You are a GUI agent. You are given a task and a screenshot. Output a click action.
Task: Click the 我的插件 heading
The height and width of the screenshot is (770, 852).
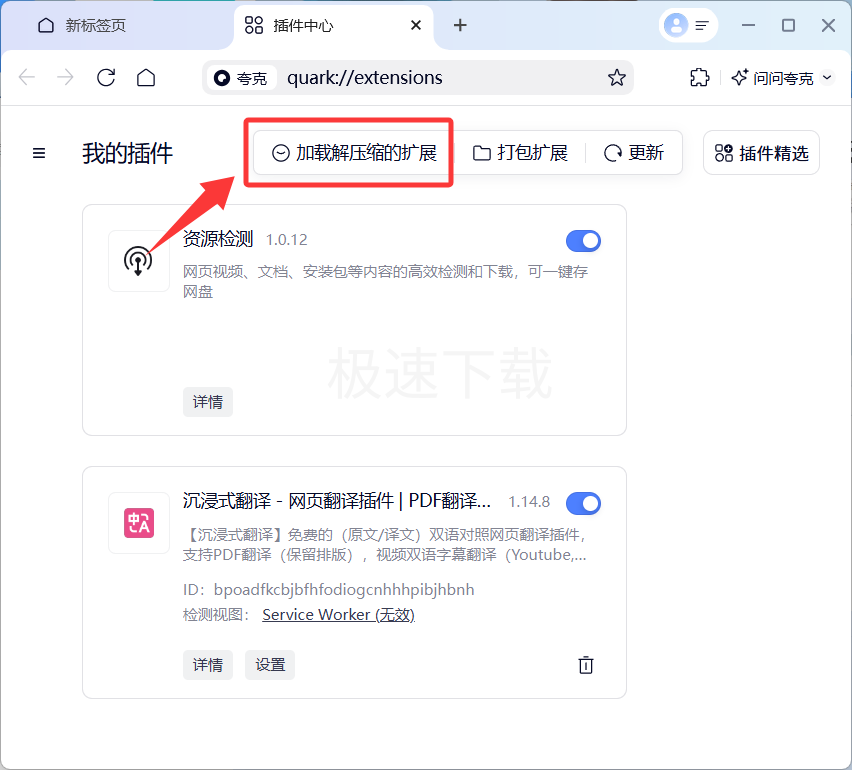coord(128,153)
